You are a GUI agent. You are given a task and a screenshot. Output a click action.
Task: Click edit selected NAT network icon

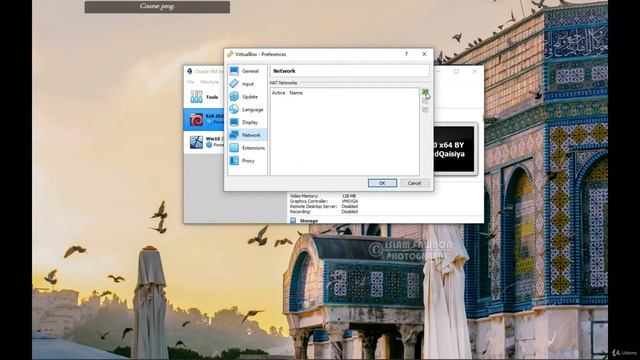pos(425,101)
